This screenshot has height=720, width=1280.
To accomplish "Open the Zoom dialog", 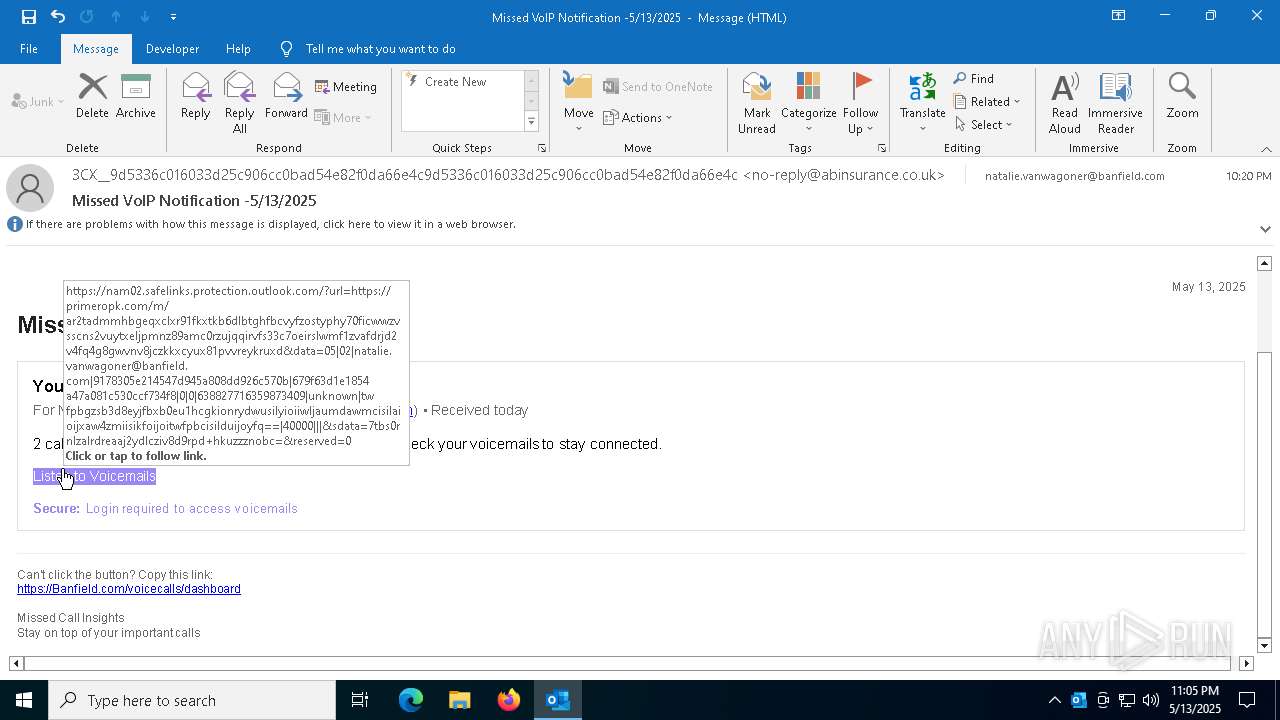I will coord(1182,96).
